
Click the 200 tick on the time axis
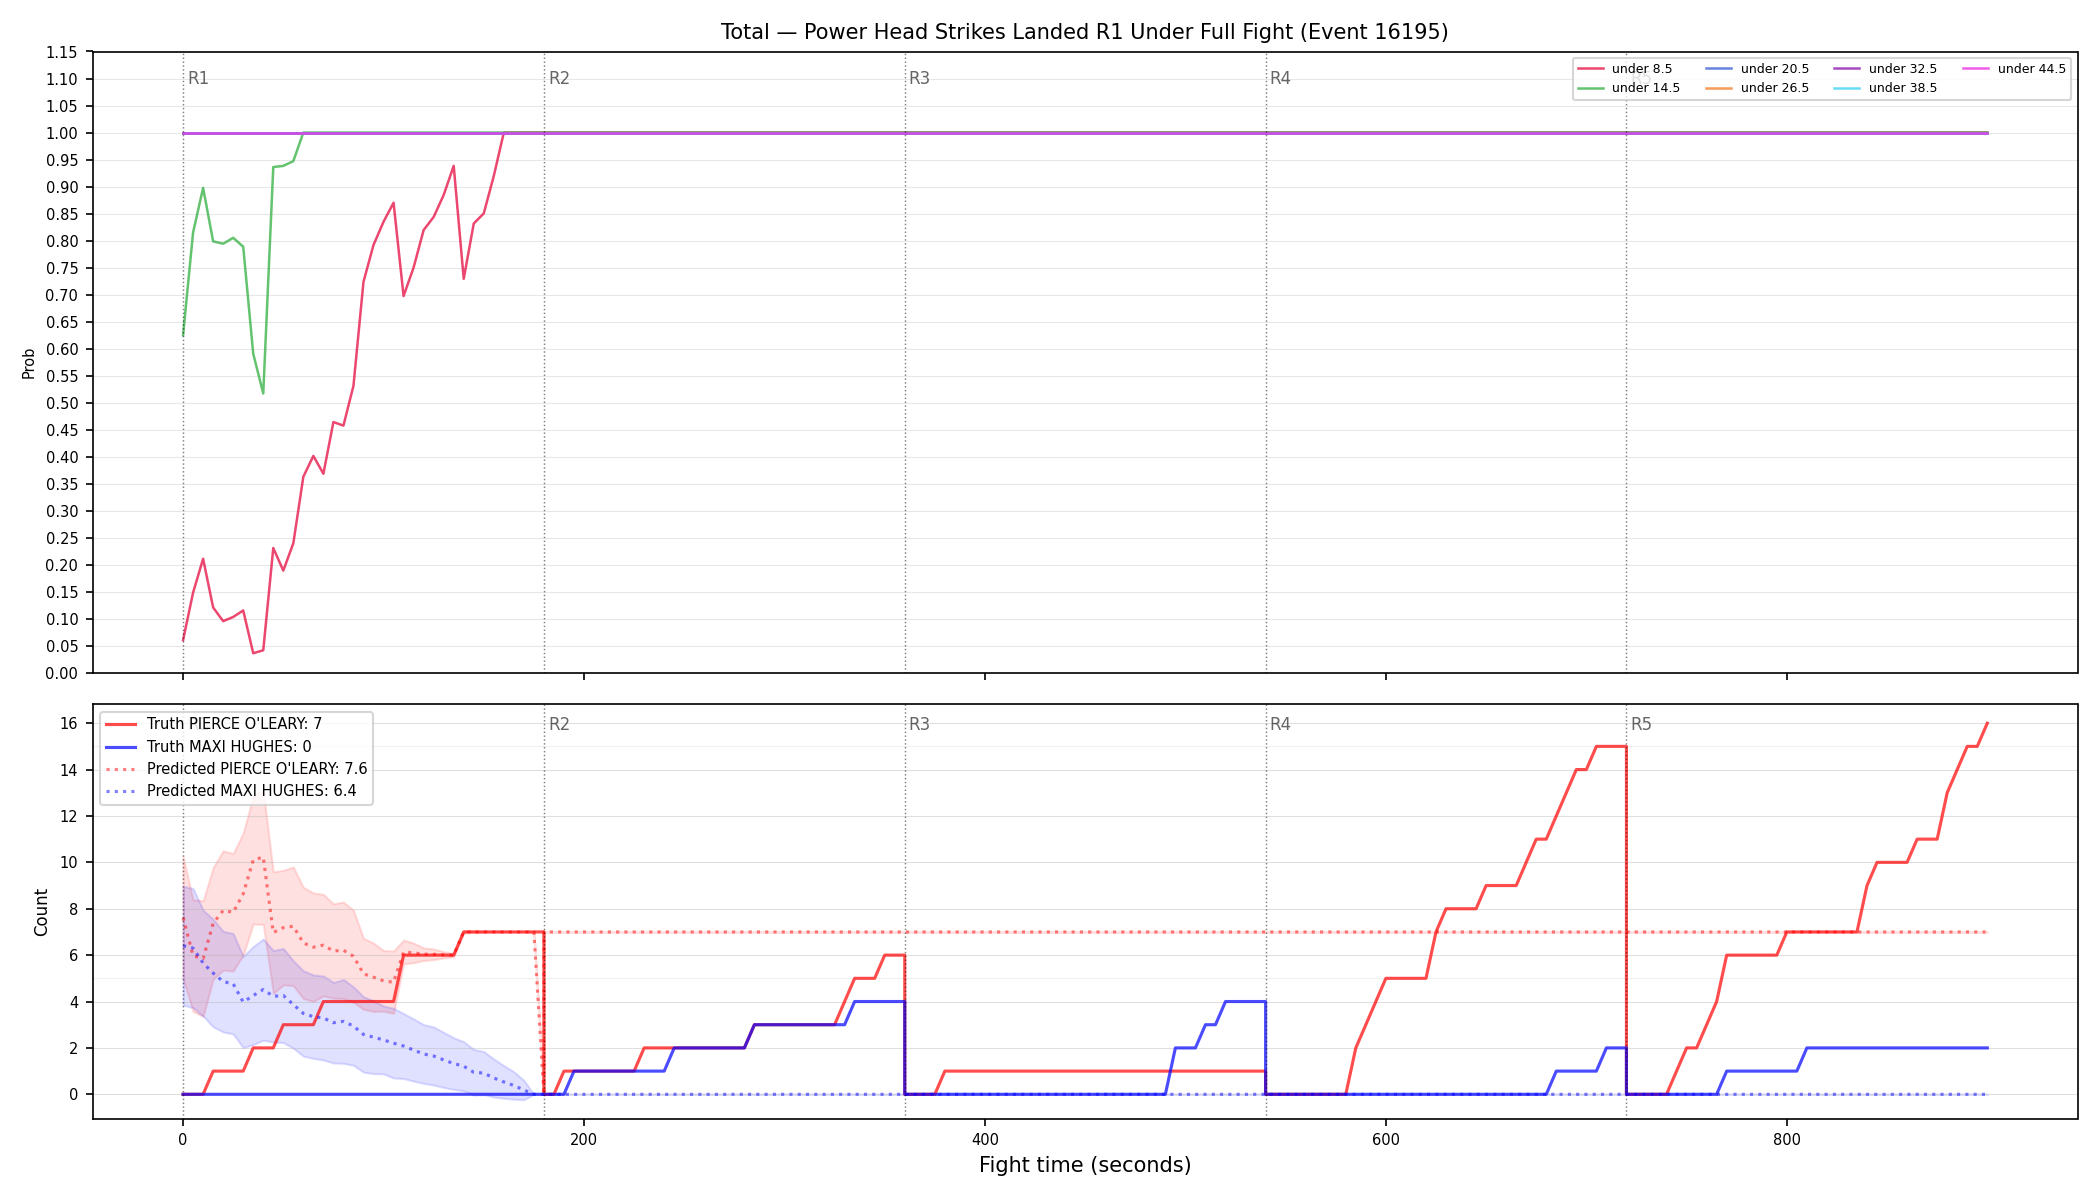pyautogui.click(x=583, y=1140)
